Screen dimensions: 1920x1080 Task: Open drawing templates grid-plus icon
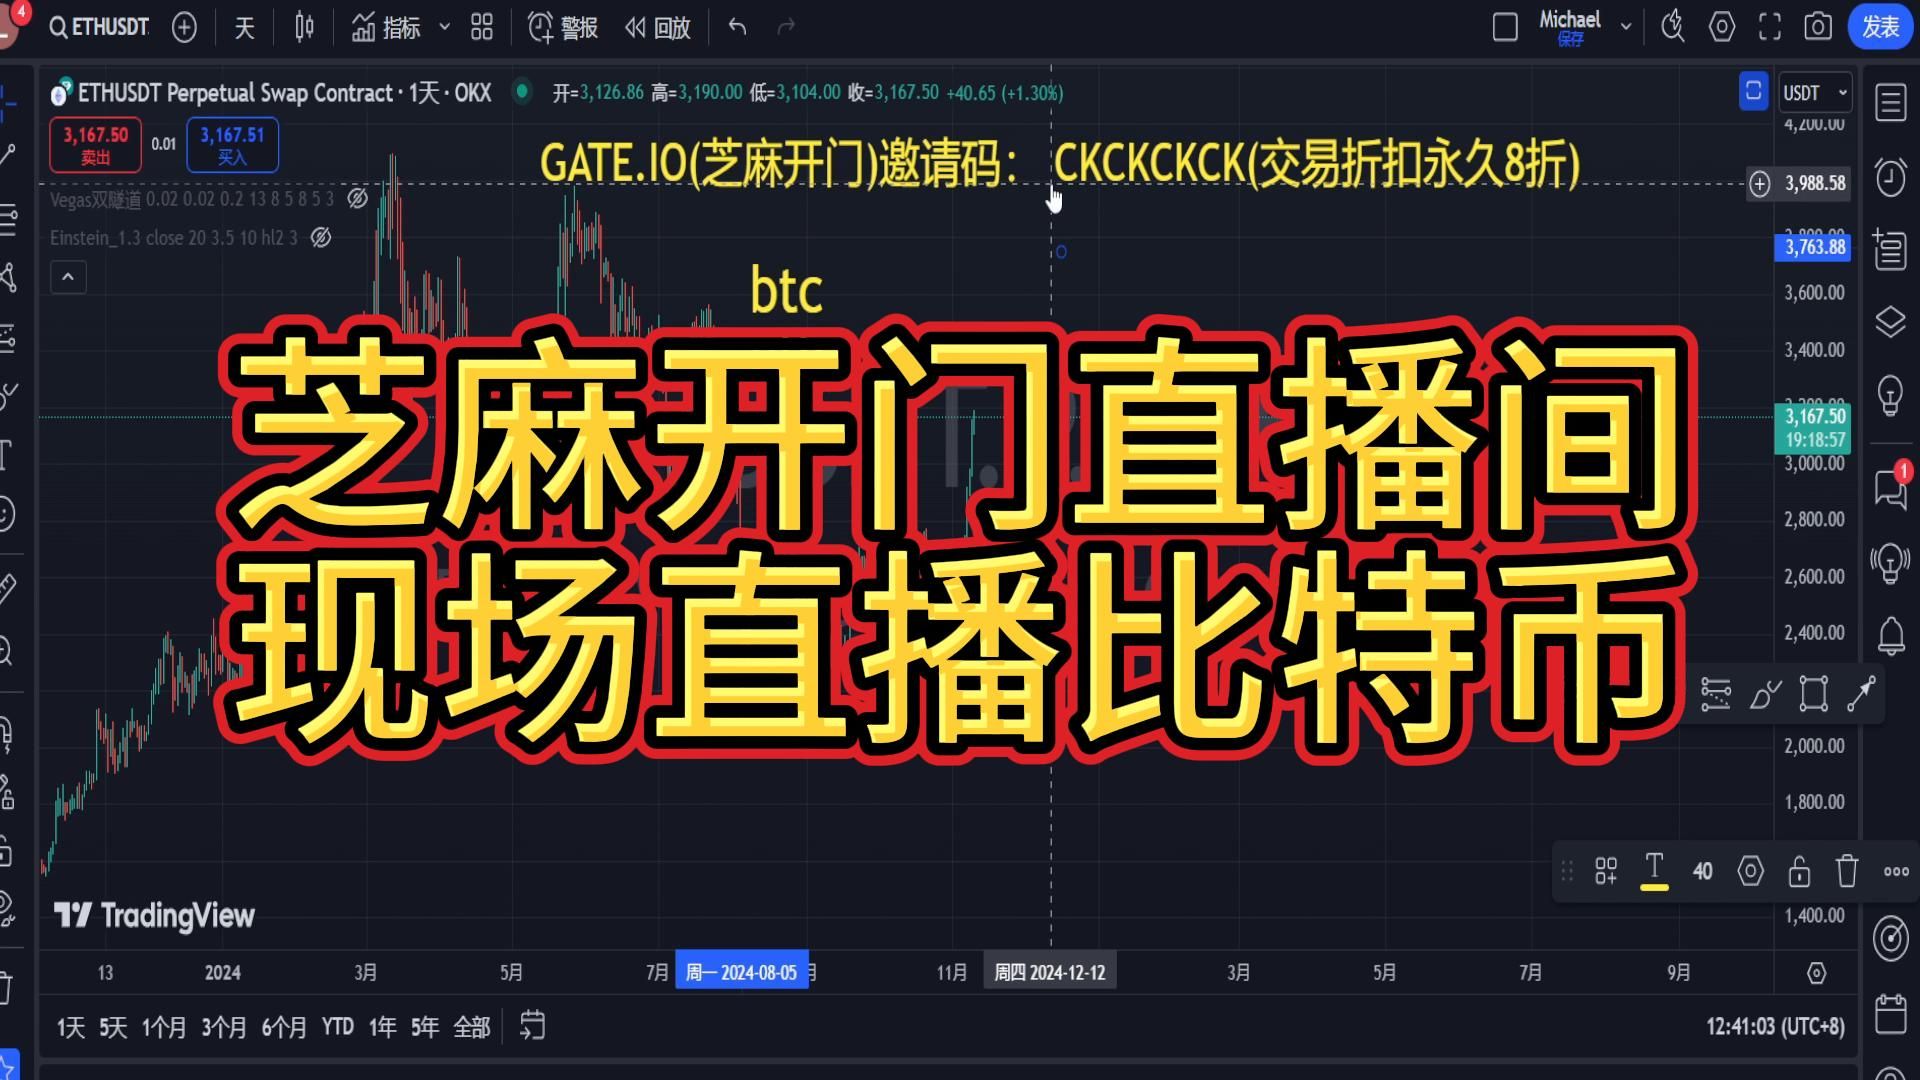[1606, 871]
